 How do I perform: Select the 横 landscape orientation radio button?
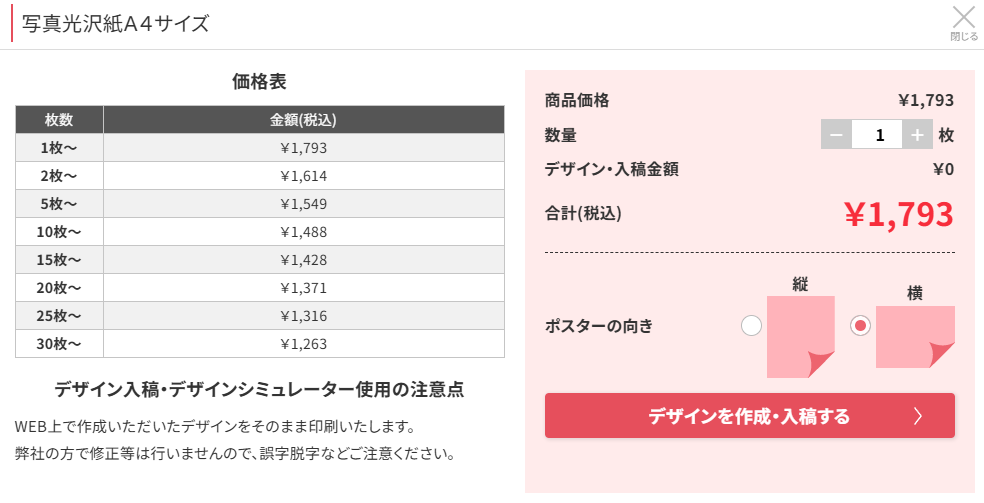click(x=860, y=325)
